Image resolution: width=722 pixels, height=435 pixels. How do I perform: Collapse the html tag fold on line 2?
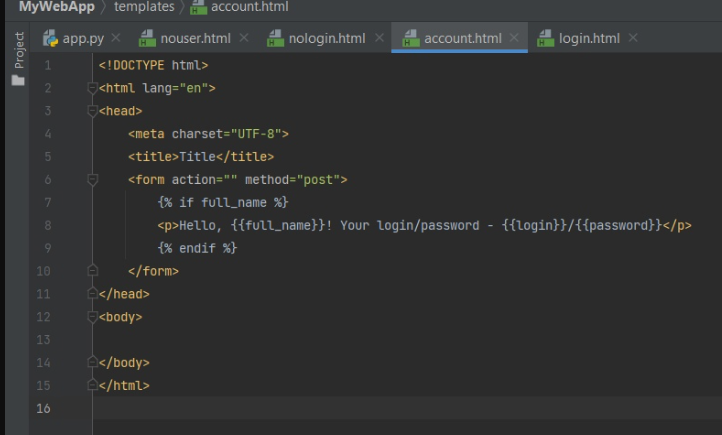tap(93, 87)
